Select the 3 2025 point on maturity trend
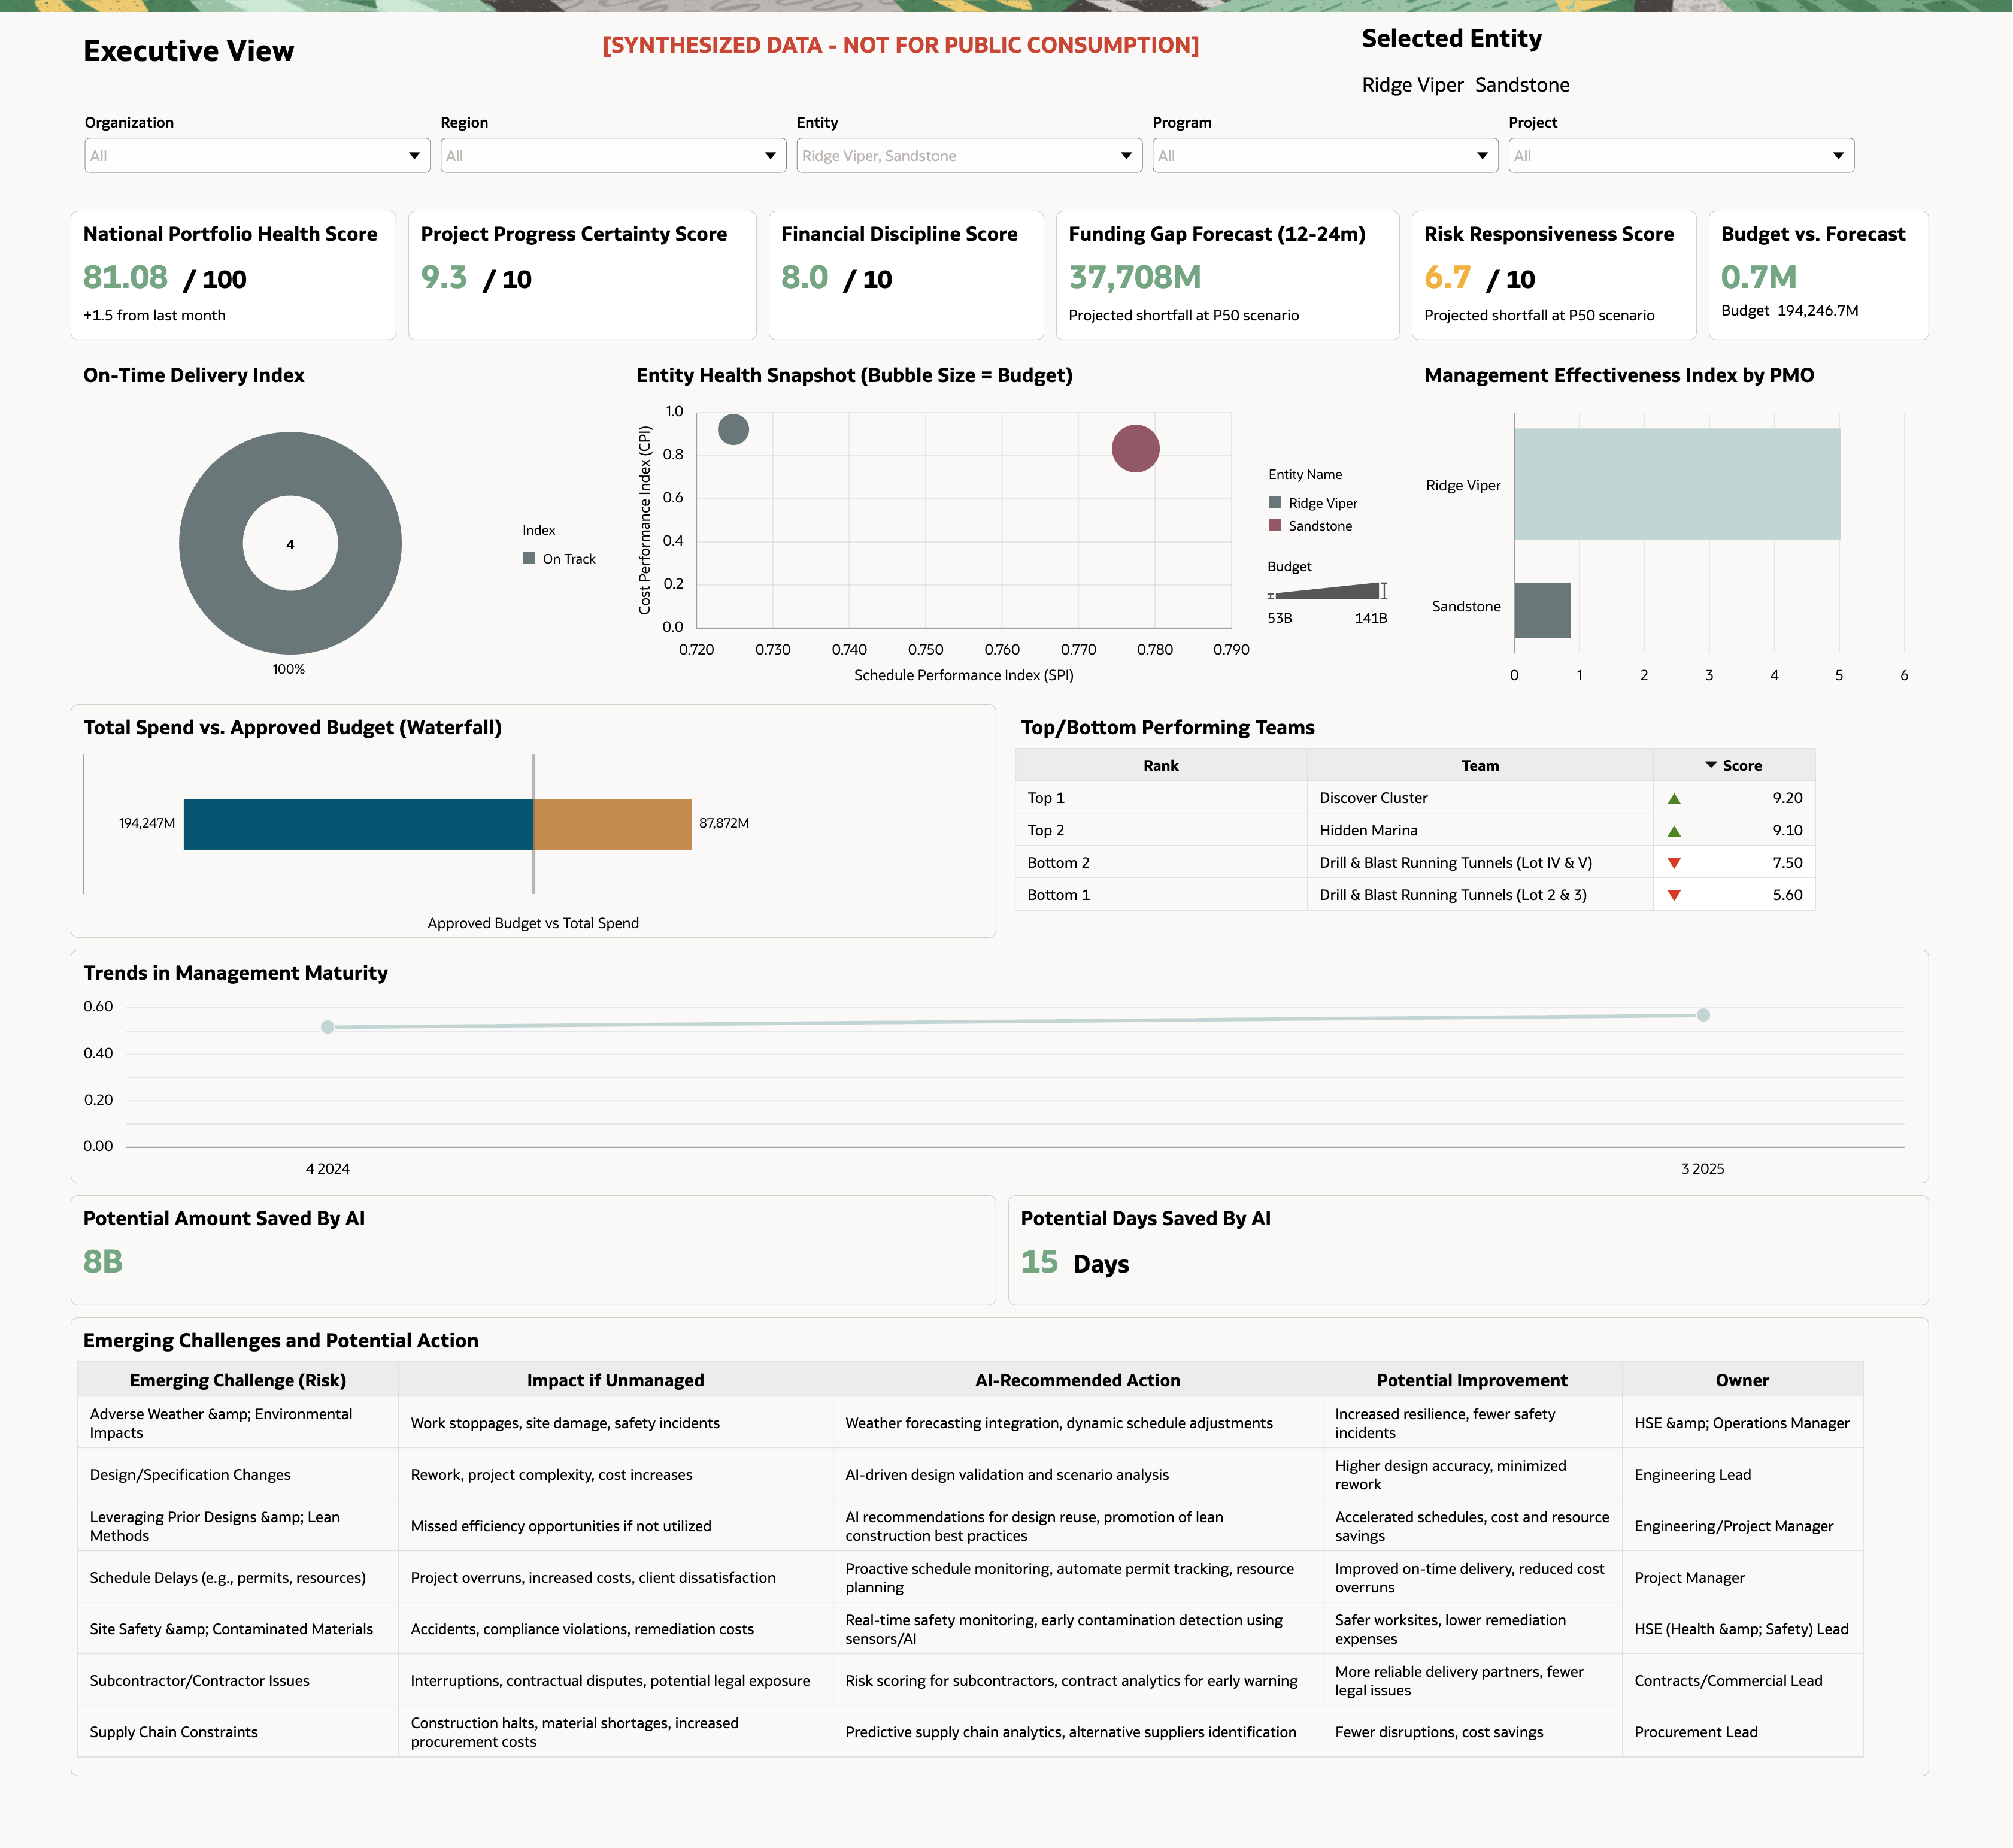Image resolution: width=2013 pixels, height=1848 pixels. point(1703,1015)
